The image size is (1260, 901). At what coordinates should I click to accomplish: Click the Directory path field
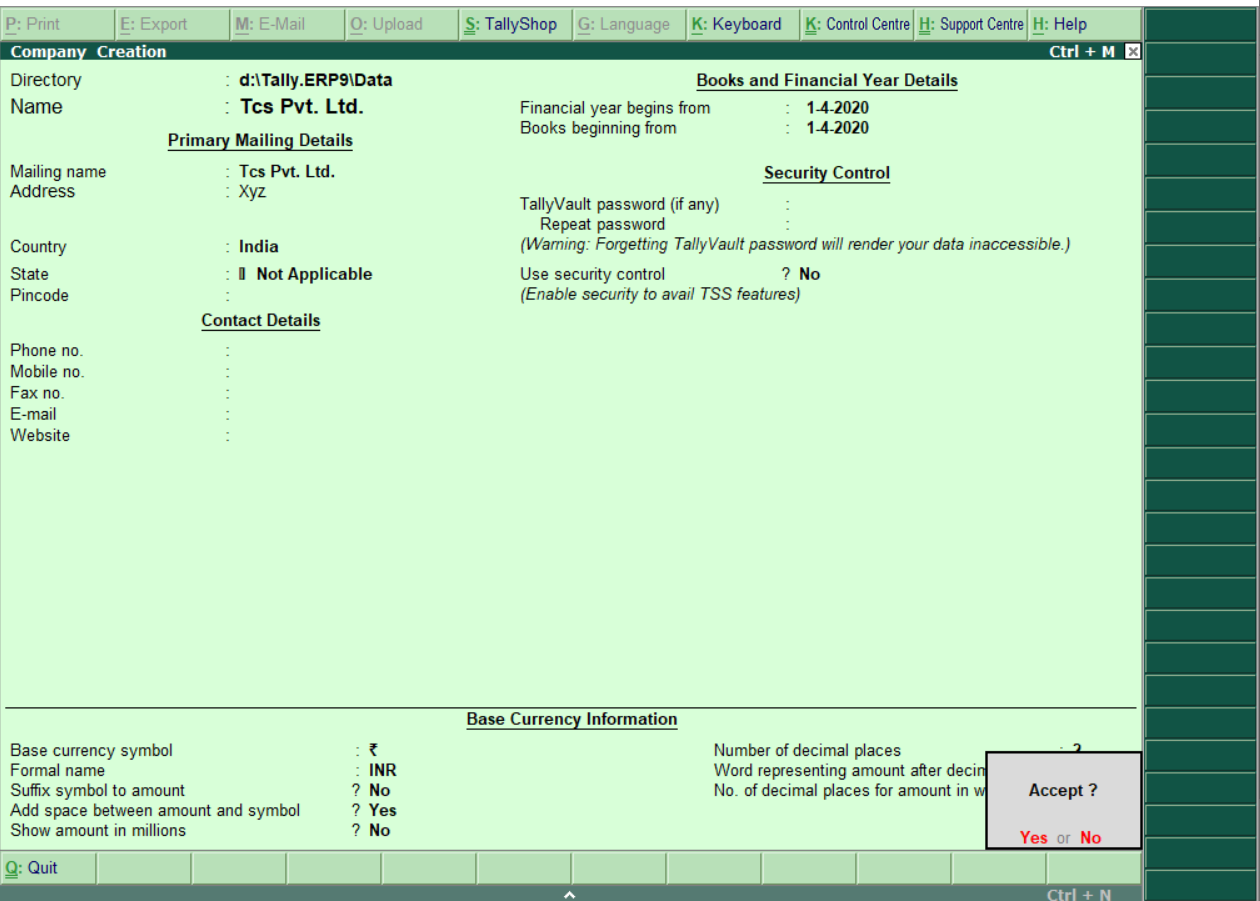pos(315,80)
